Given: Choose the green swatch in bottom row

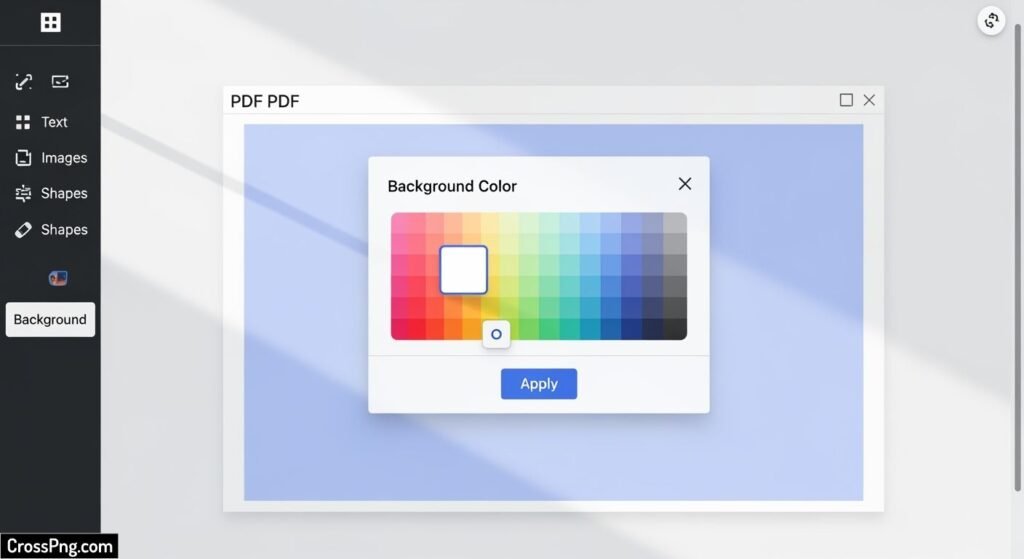Looking at the screenshot, I should [x=549, y=329].
